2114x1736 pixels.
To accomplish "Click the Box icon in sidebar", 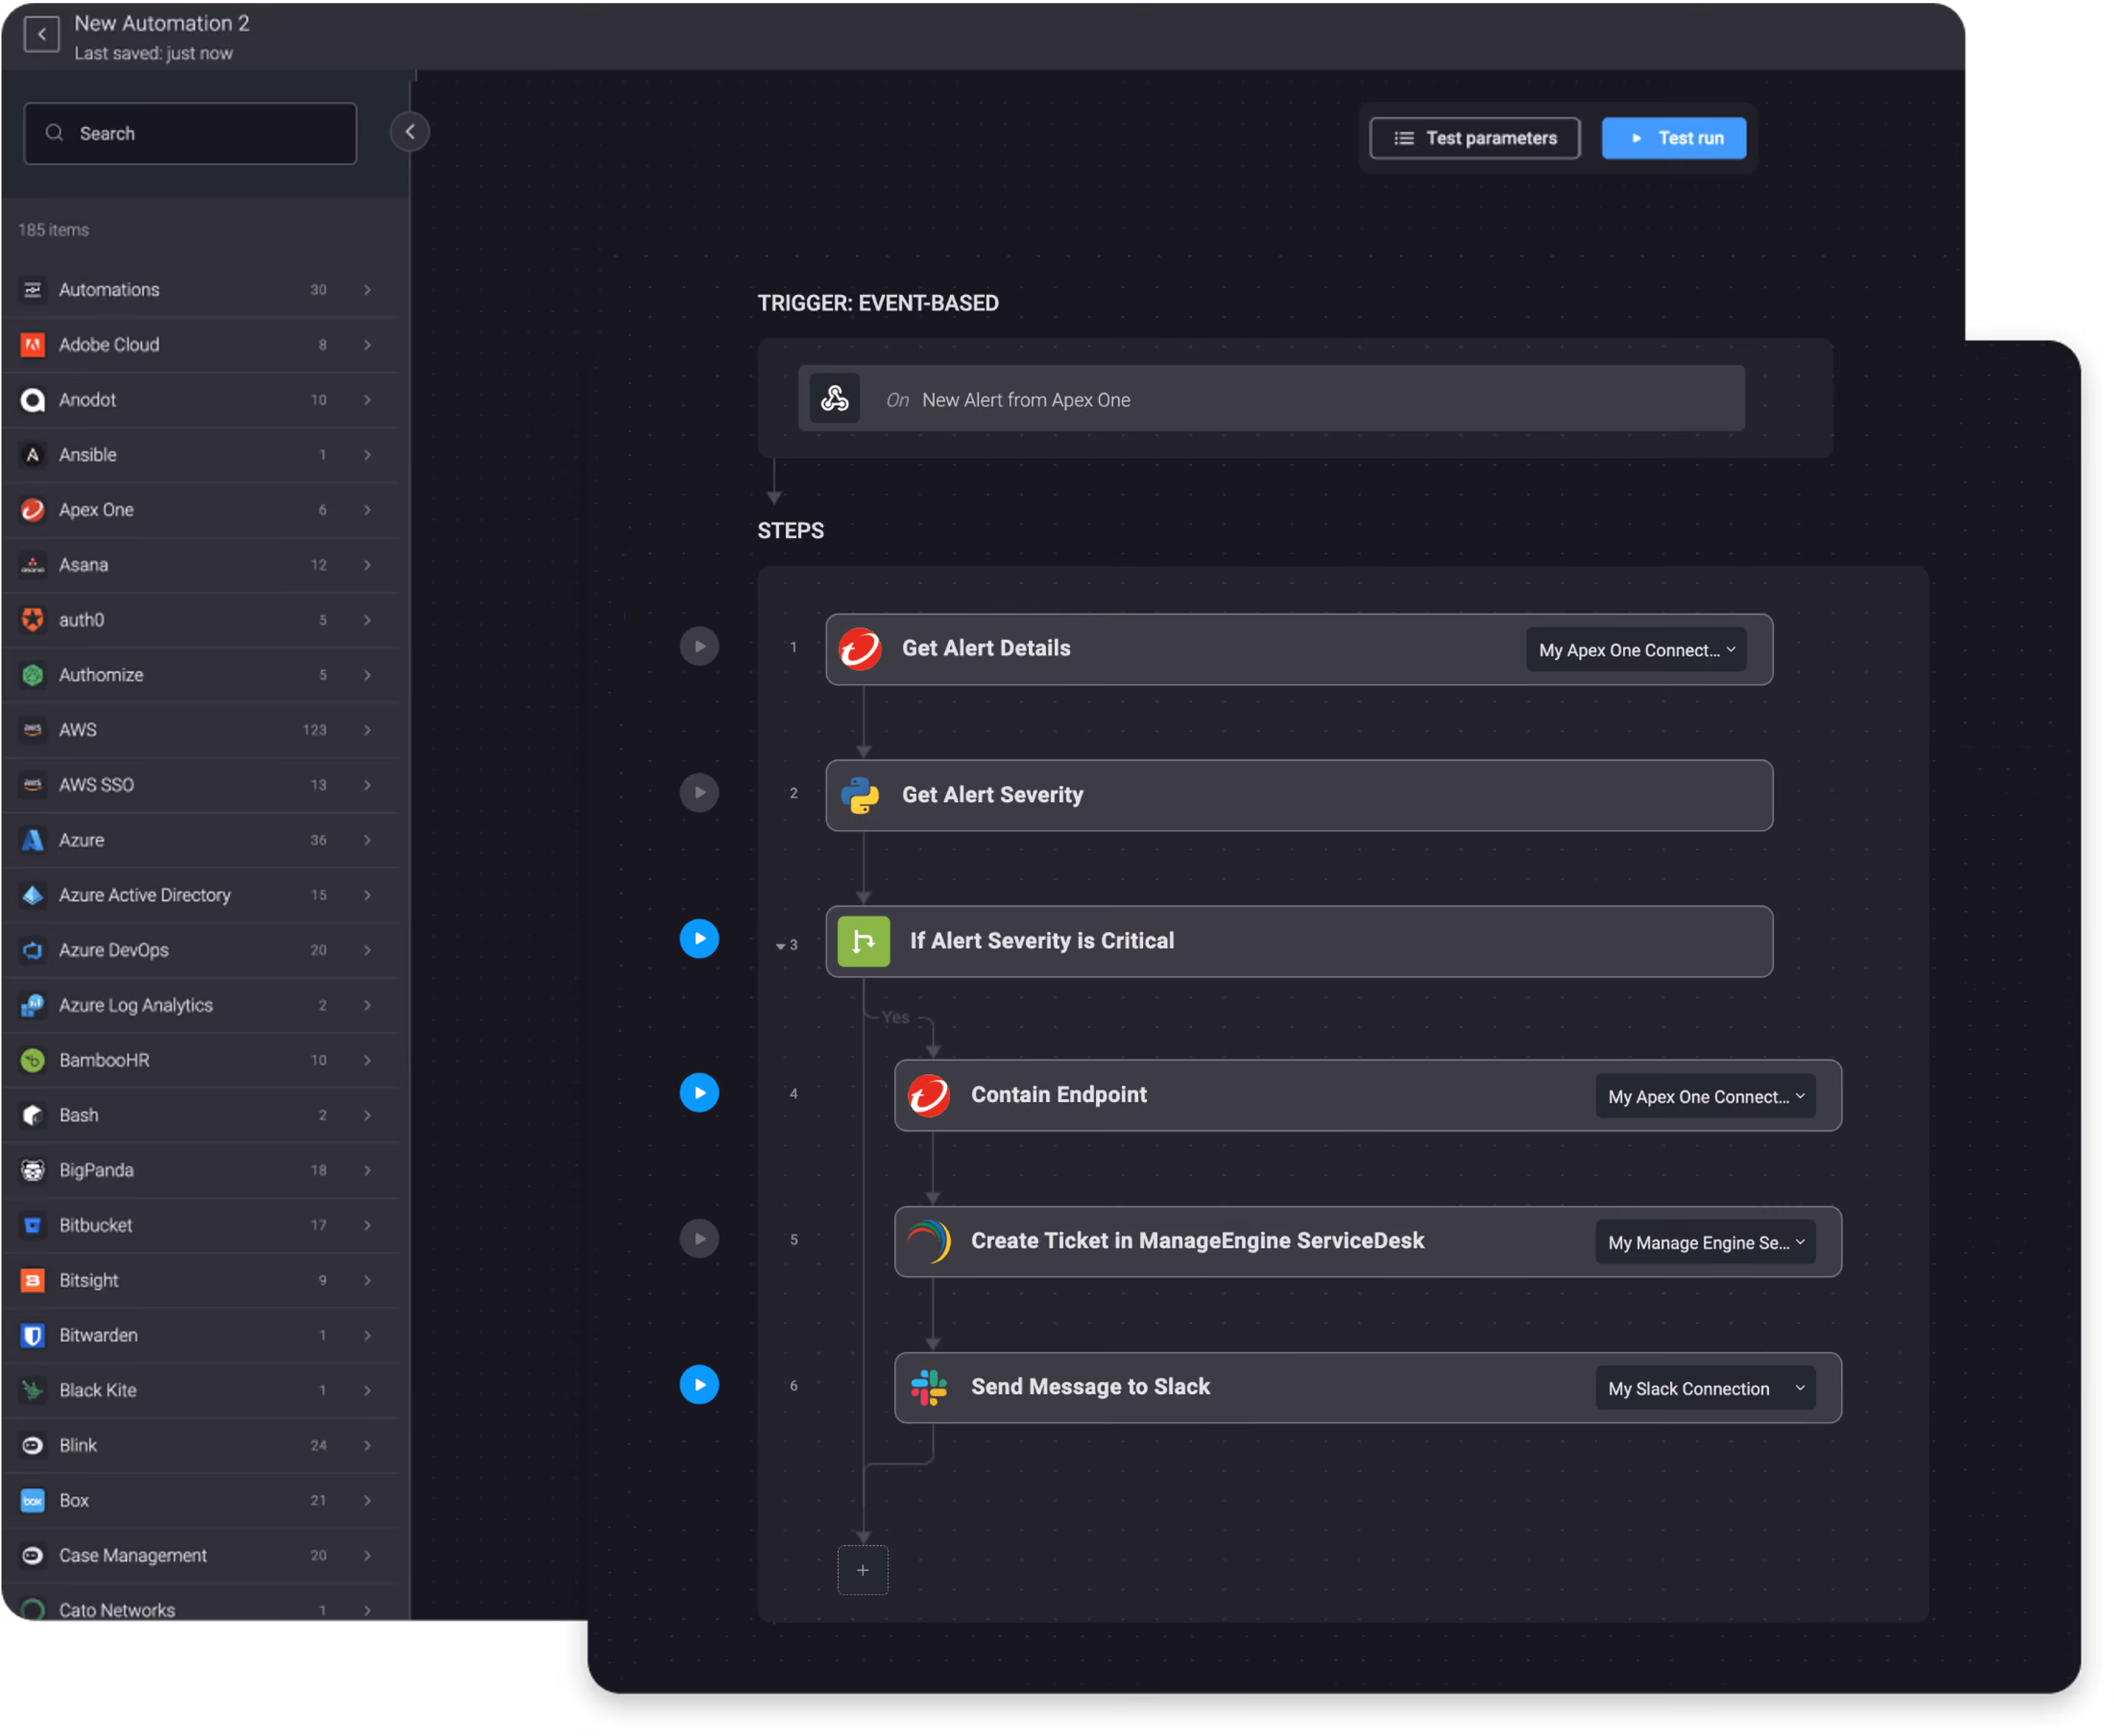I will (33, 1501).
